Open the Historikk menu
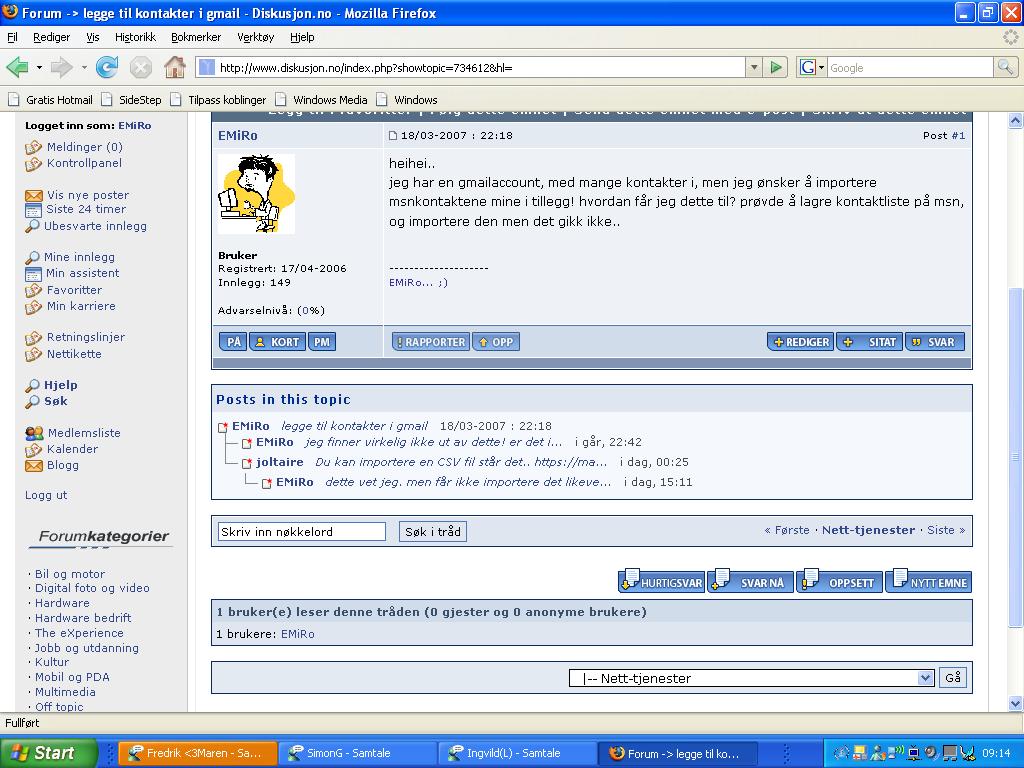 coord(135,37)
